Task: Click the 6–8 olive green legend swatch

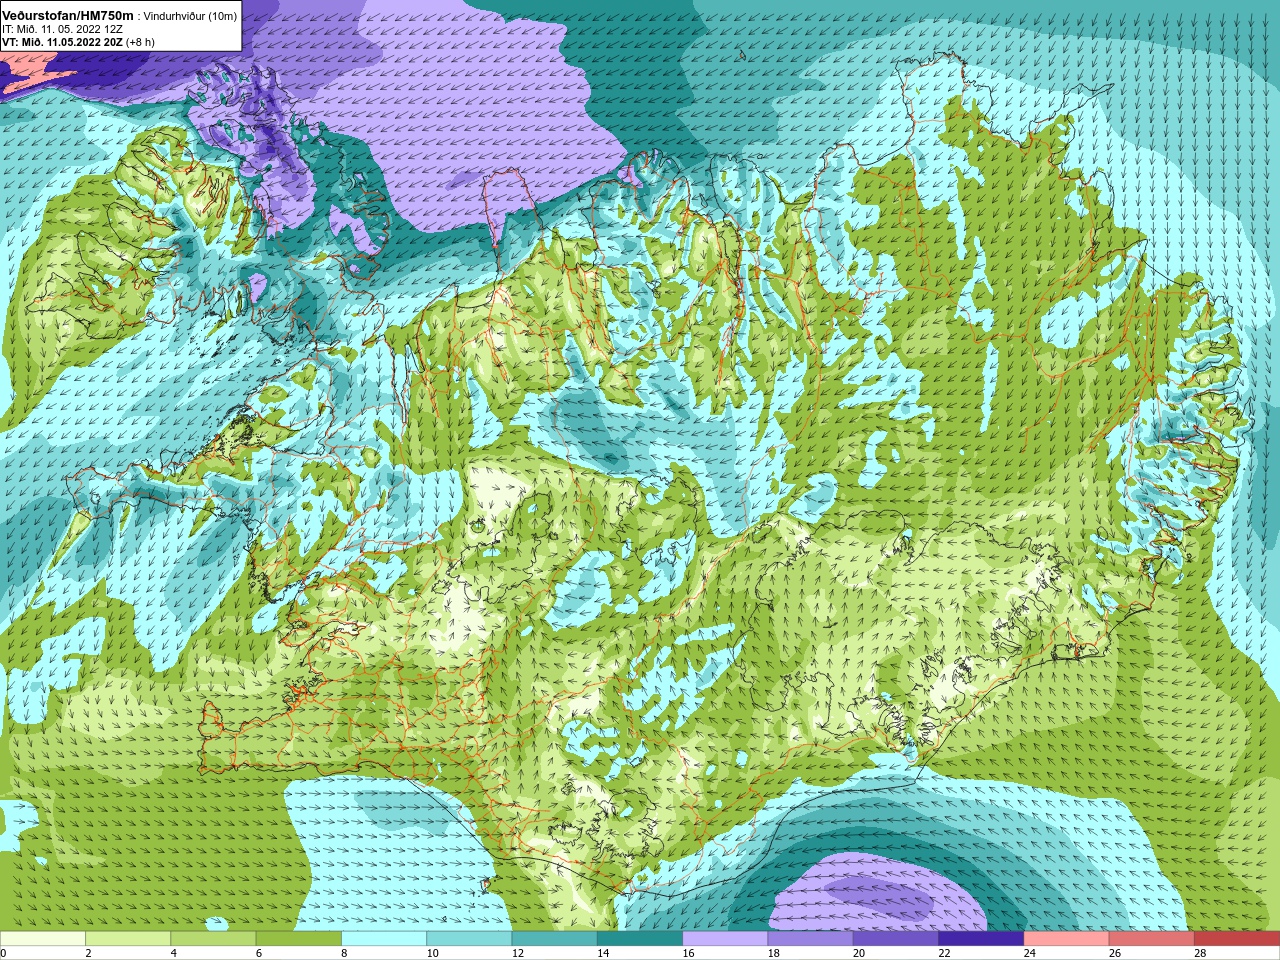Action: [x=299, y=939]
